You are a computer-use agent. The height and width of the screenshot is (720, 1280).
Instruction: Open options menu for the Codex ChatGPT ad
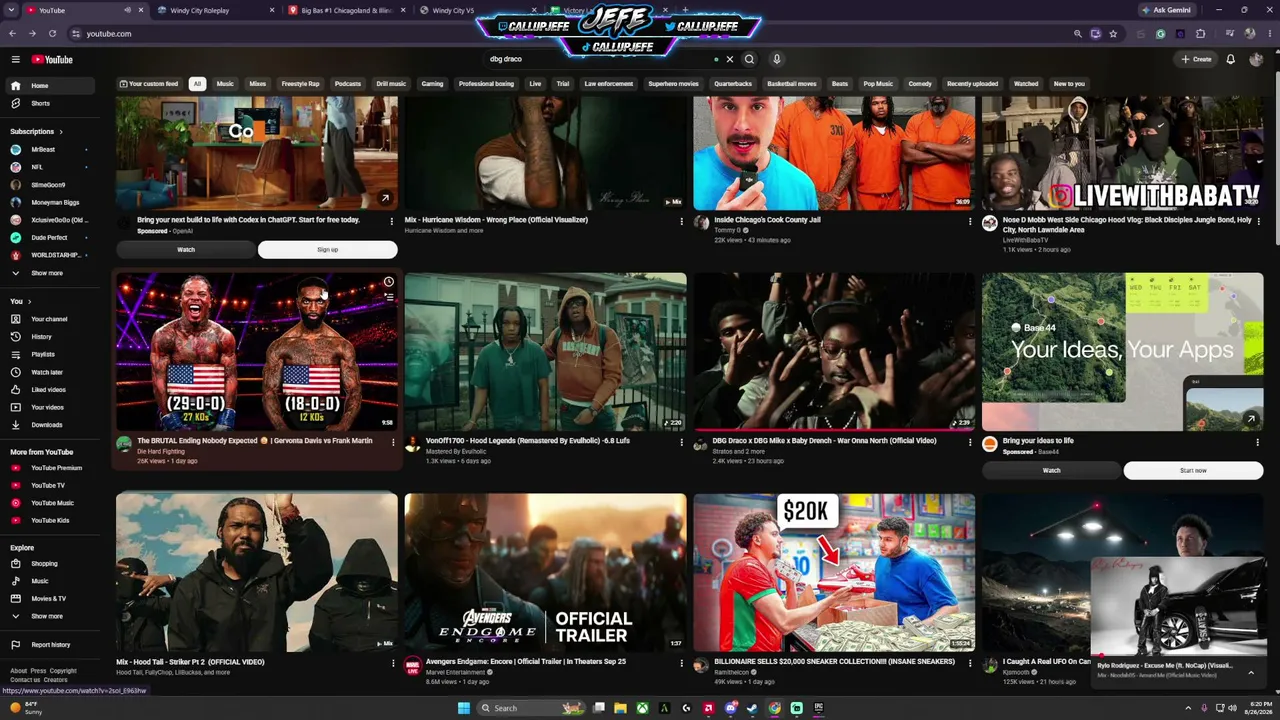tap(392, 222)
